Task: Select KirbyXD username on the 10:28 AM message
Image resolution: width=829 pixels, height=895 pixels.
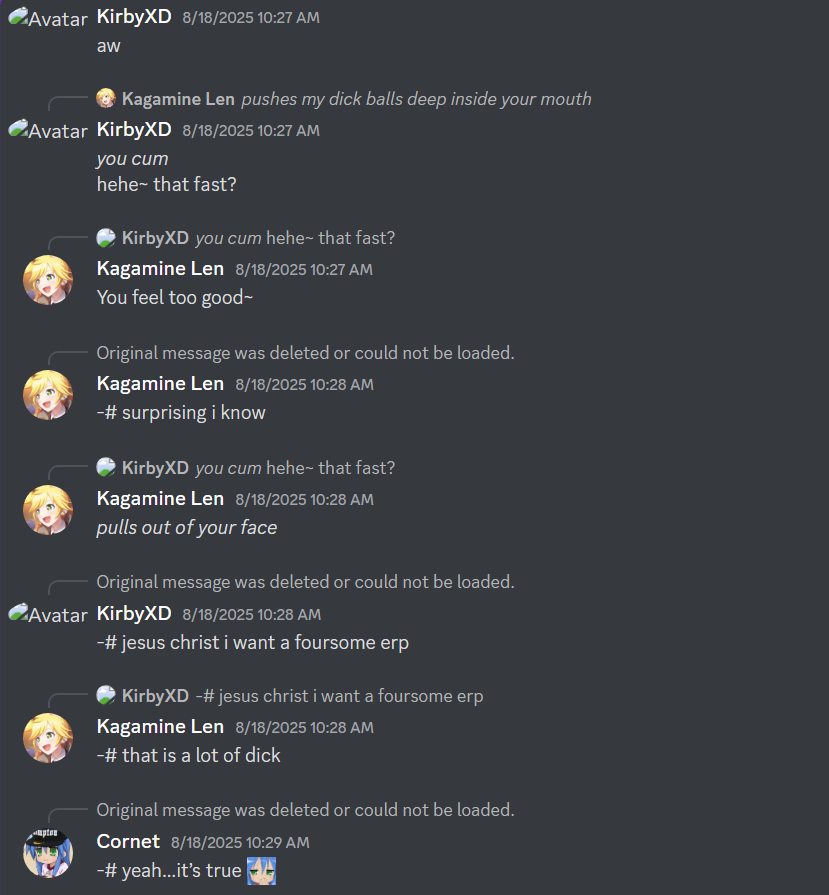Action: [x=134, y=613]
